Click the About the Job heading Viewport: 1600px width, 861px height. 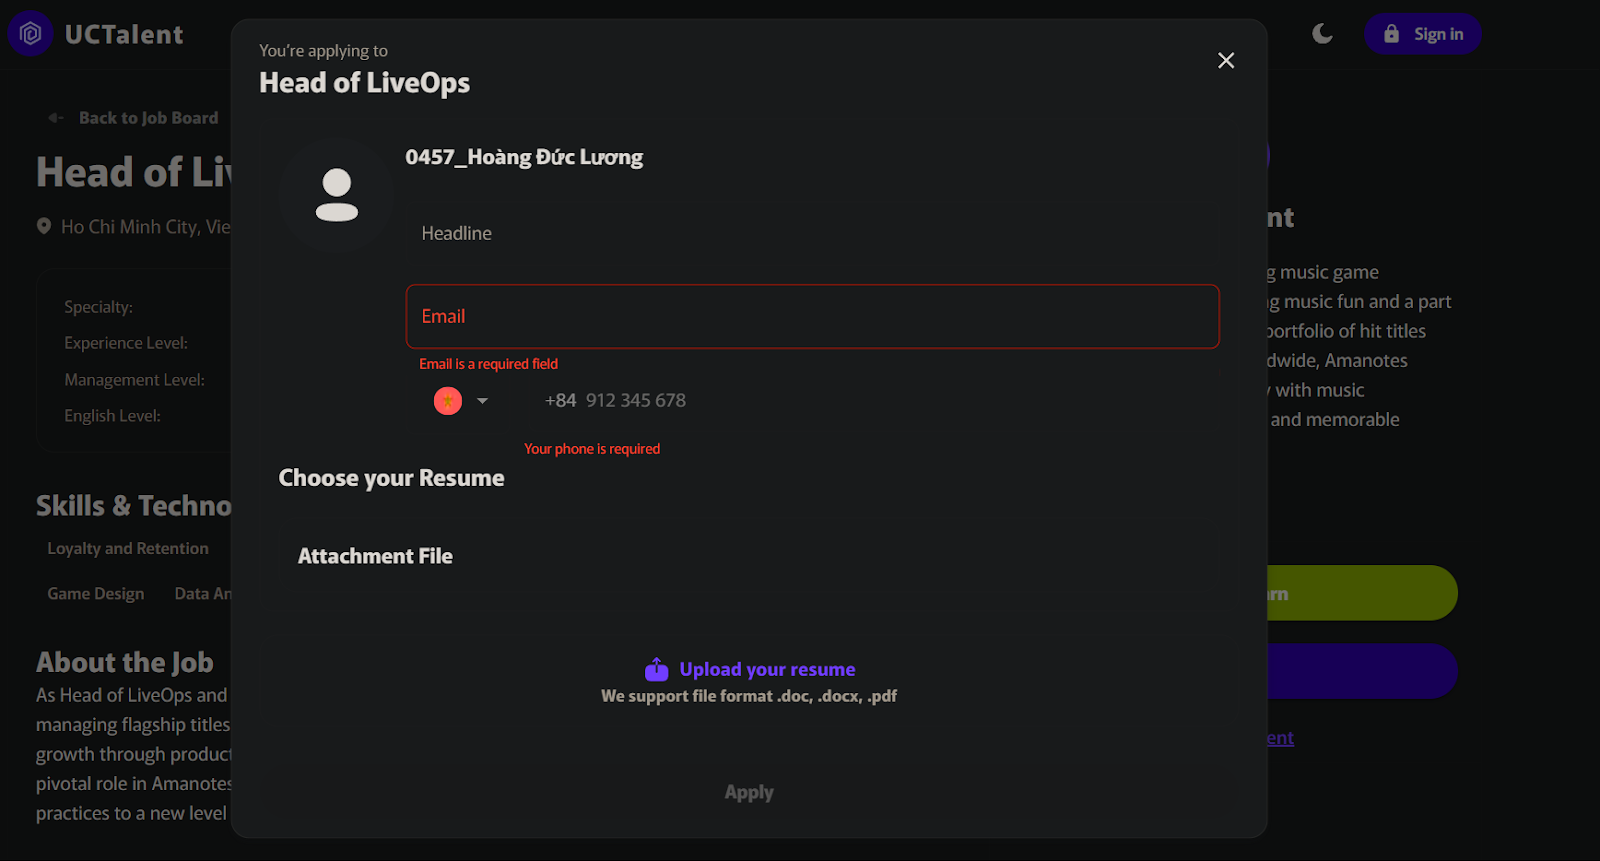tap(125, 663)
